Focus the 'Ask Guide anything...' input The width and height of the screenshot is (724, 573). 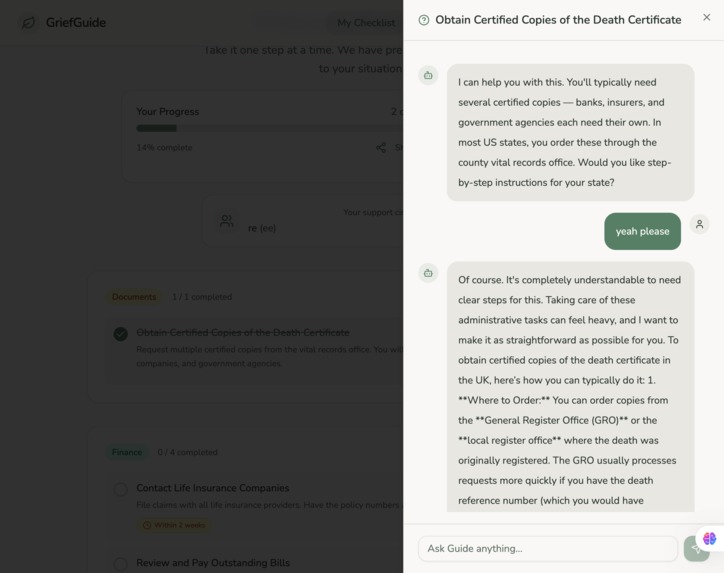pos(548,549)
